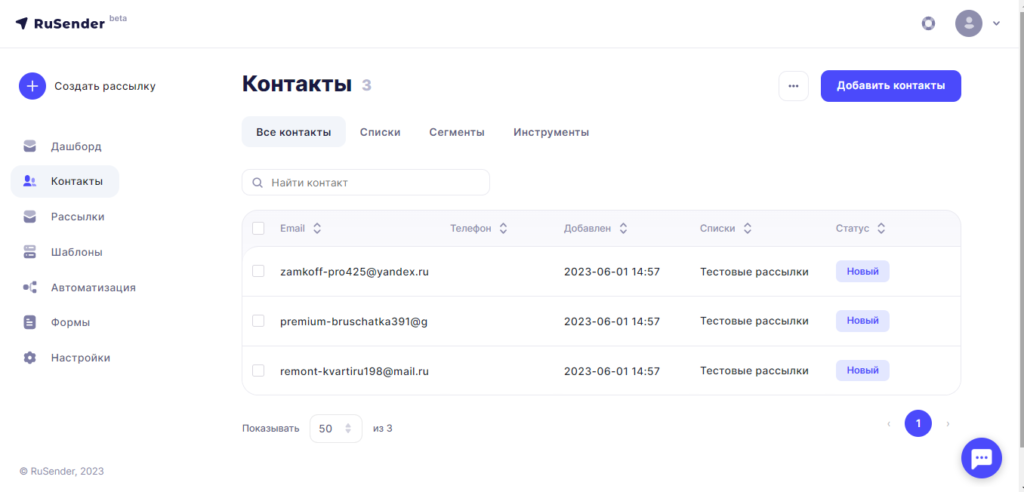Switch to Сегменты tab
Image resolution: width=1024 pixels, height=492 pixels.
[x=456, y=132]
